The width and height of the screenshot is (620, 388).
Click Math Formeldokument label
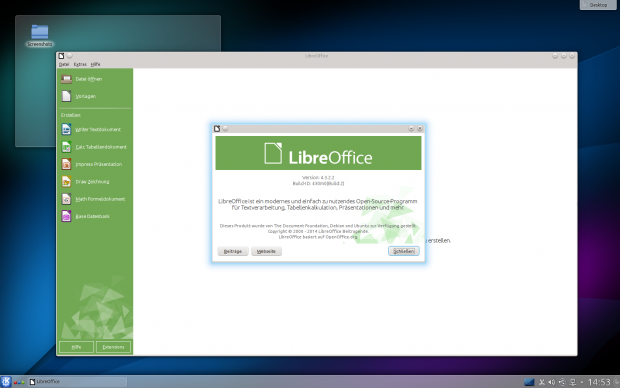pyautogui.click(x=100, y=199)
